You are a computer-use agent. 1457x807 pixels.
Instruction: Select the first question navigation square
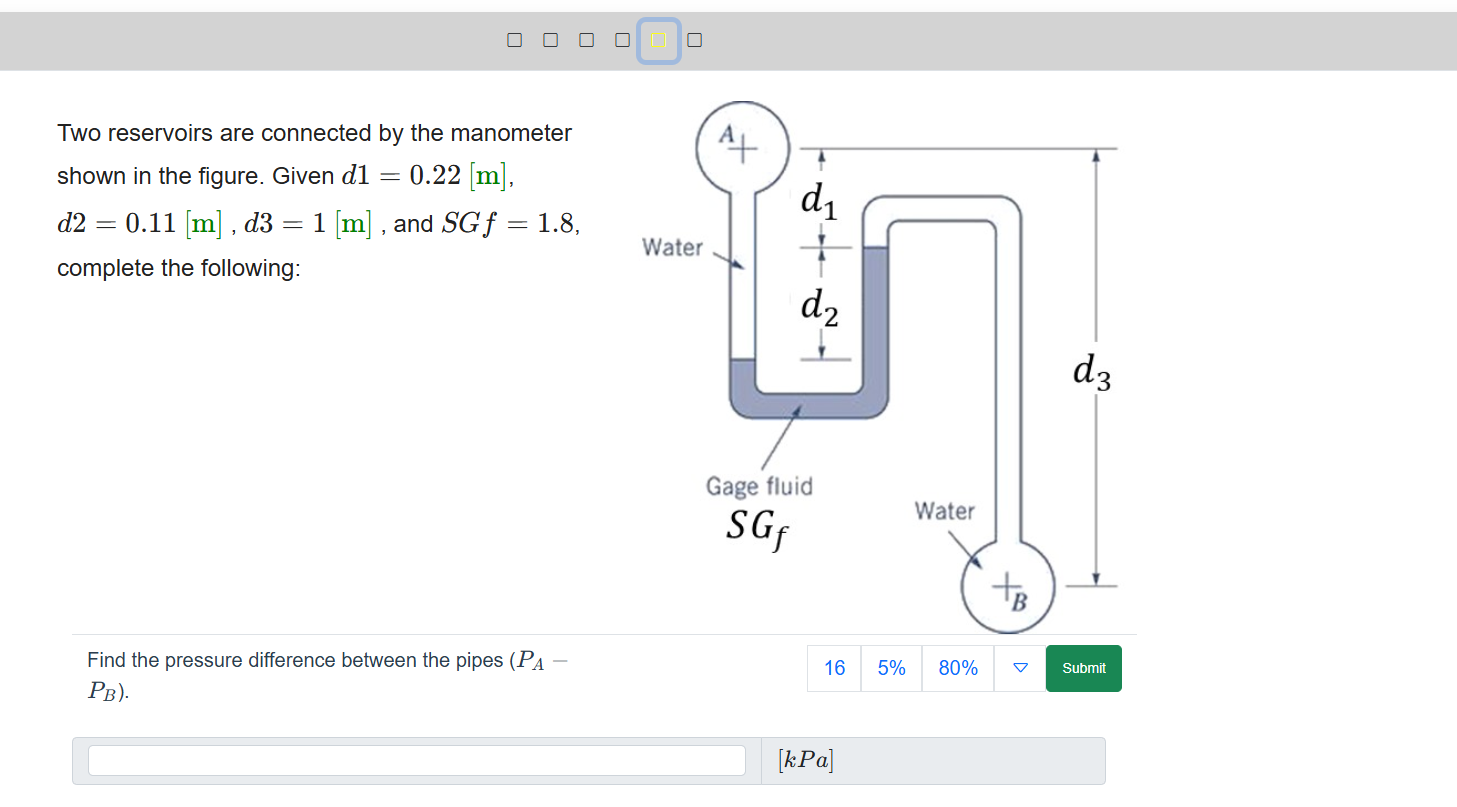[514, 39]
